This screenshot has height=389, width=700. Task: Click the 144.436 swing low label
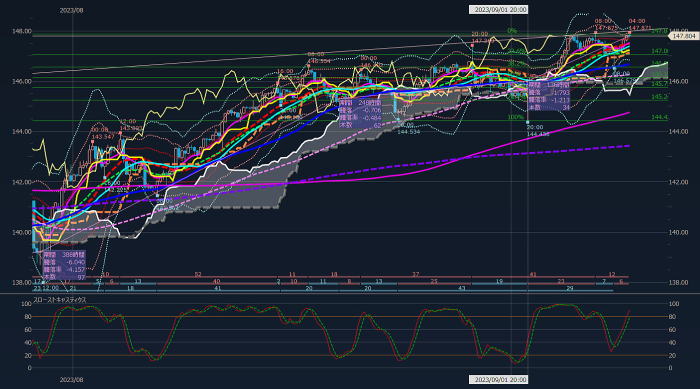538,134
